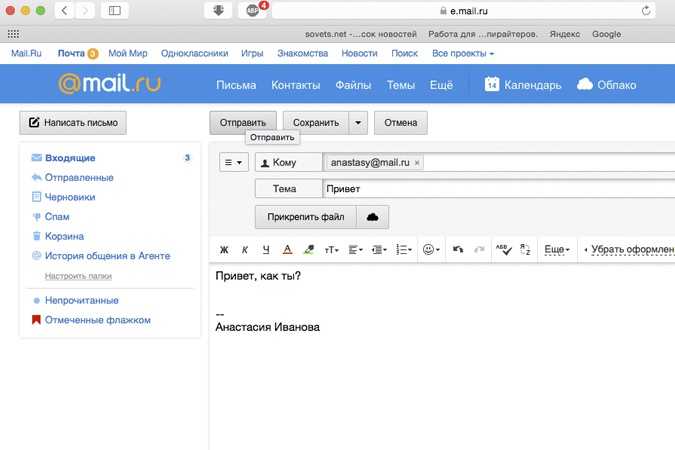Open the text color picker (red A)

coord(287,250)
